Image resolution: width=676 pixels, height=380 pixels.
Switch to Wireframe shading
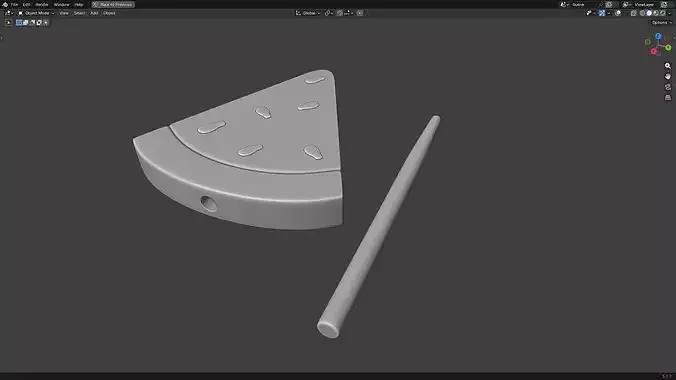pyautogui.click(x=642, y=13)
